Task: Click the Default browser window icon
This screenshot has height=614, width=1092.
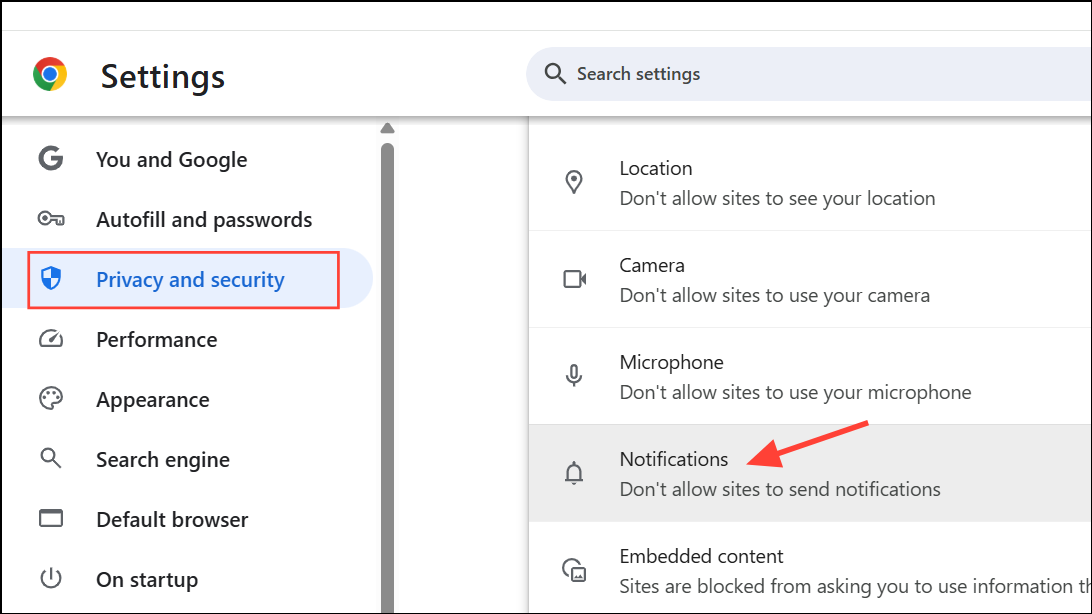Action: click(x=50, y=519)
